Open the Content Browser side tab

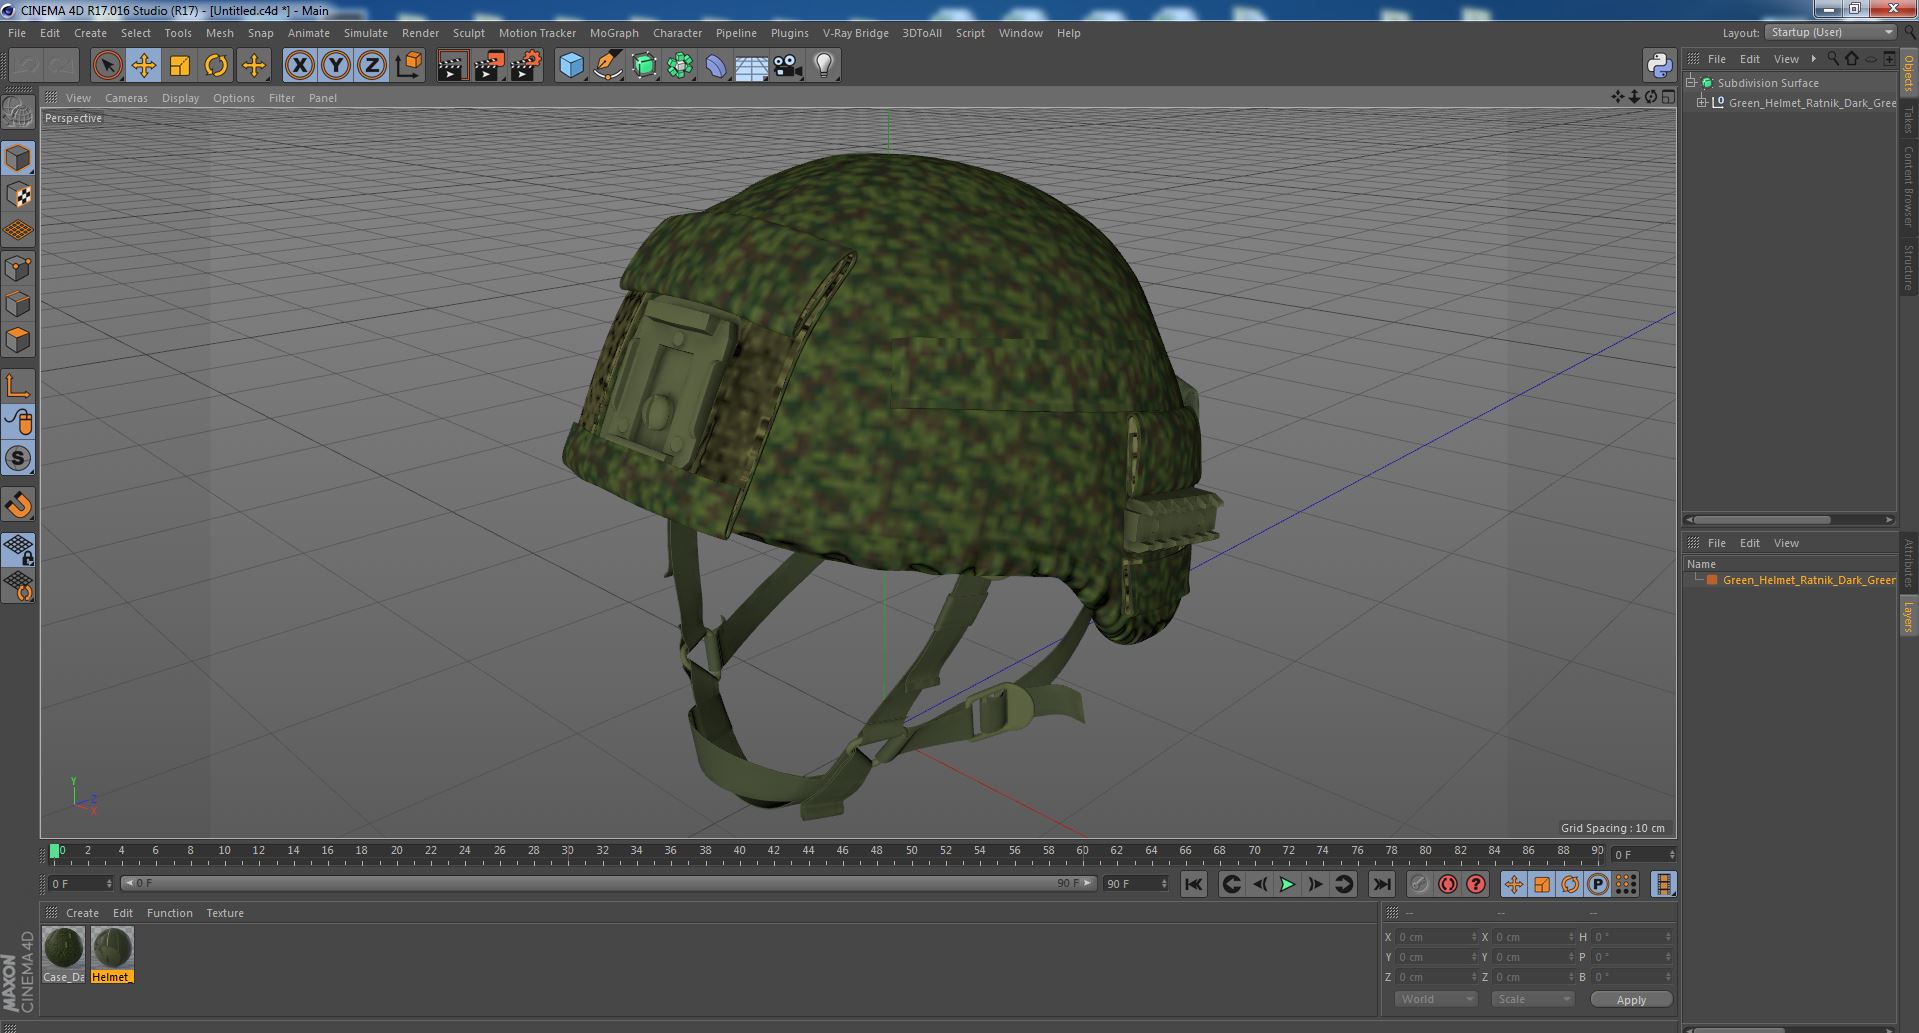coord(1909,187)
